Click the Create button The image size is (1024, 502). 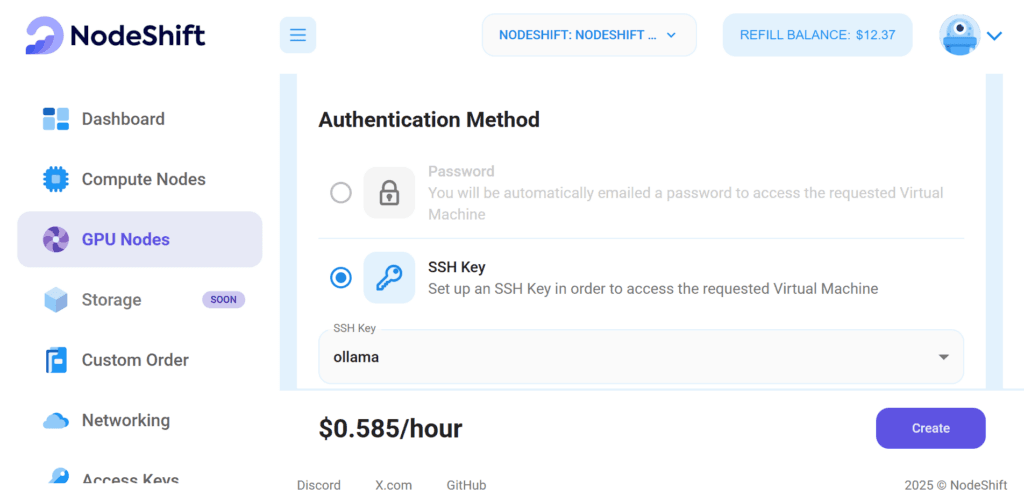point(931,428)
